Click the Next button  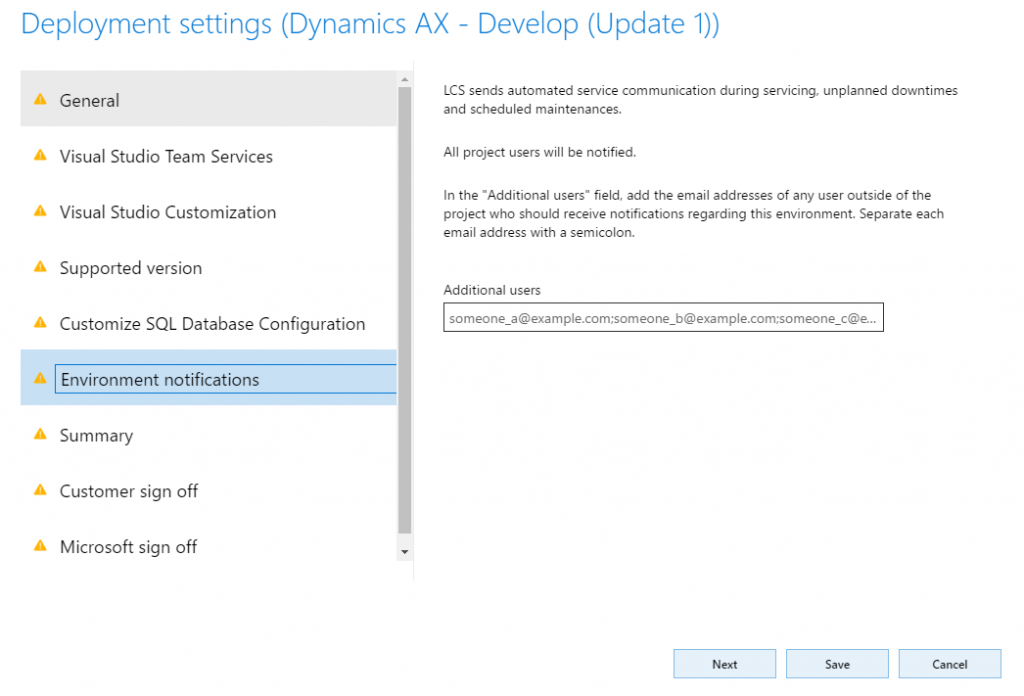[x=725, y=664]
